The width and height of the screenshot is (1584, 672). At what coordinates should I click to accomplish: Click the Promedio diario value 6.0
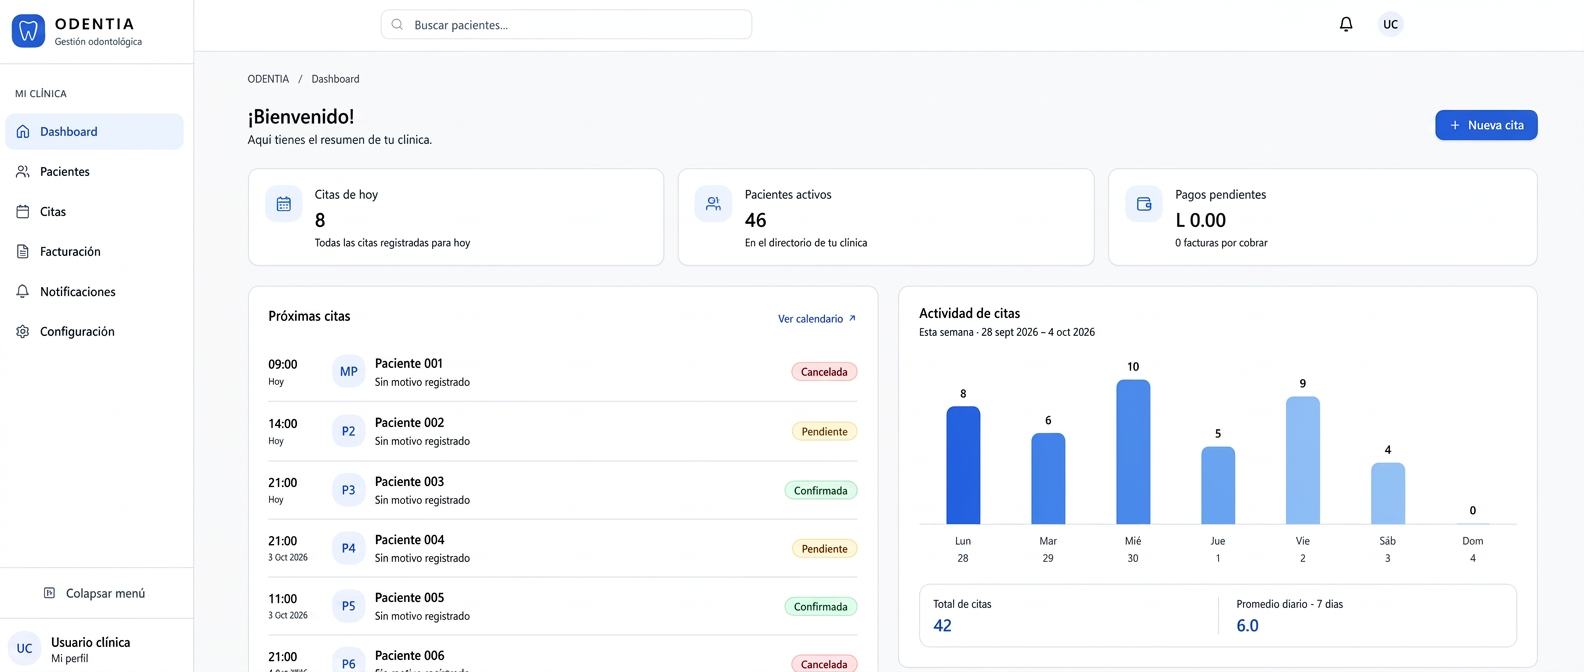pos(1247,625)
